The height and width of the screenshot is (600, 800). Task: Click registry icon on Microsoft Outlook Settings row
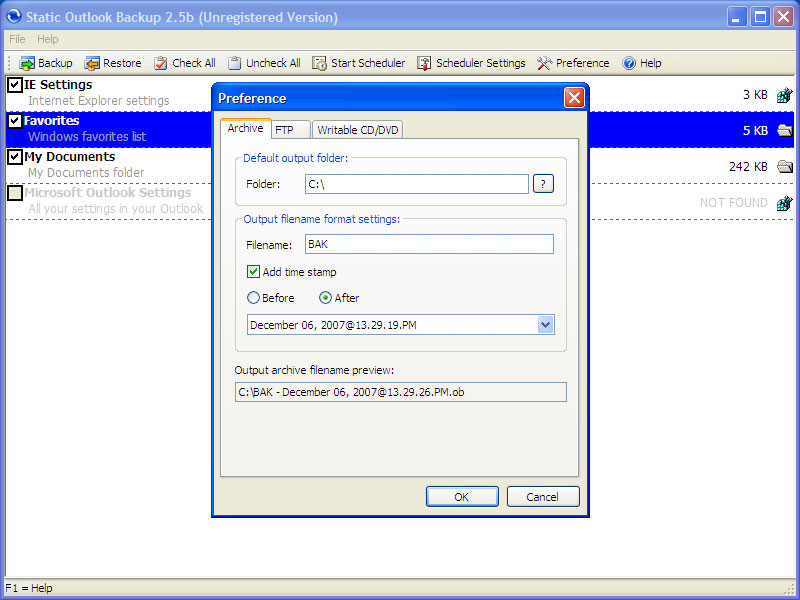pos(785,203)
